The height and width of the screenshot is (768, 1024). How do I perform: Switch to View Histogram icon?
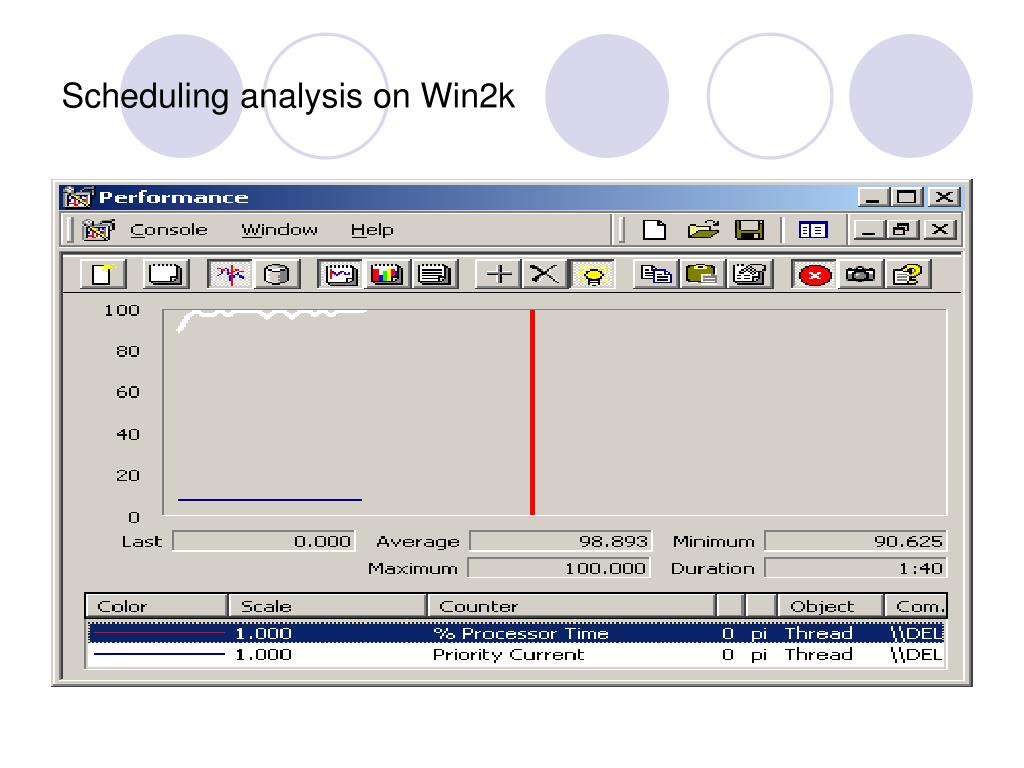click(x=387, y=274)
